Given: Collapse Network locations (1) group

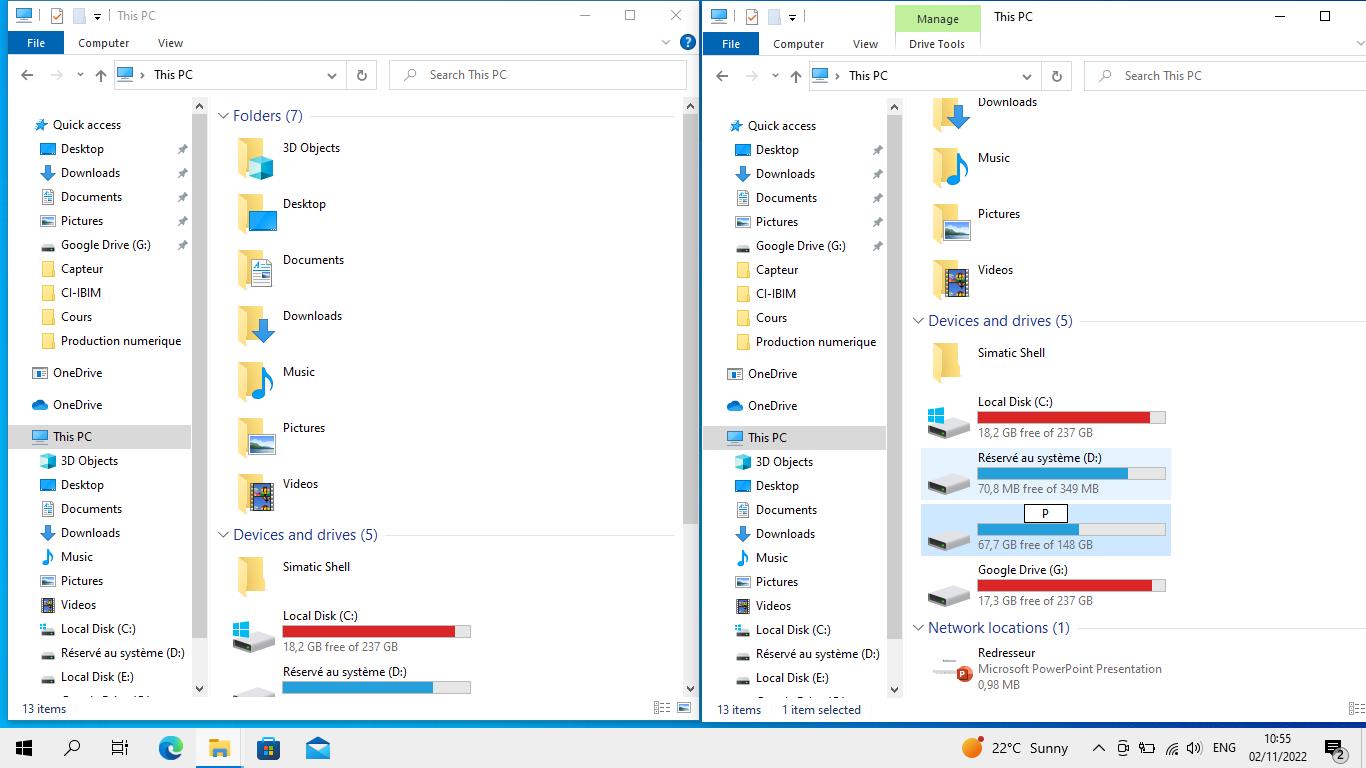Looking at the screenshot, I should pyautogui.click(x=919, y=628).
